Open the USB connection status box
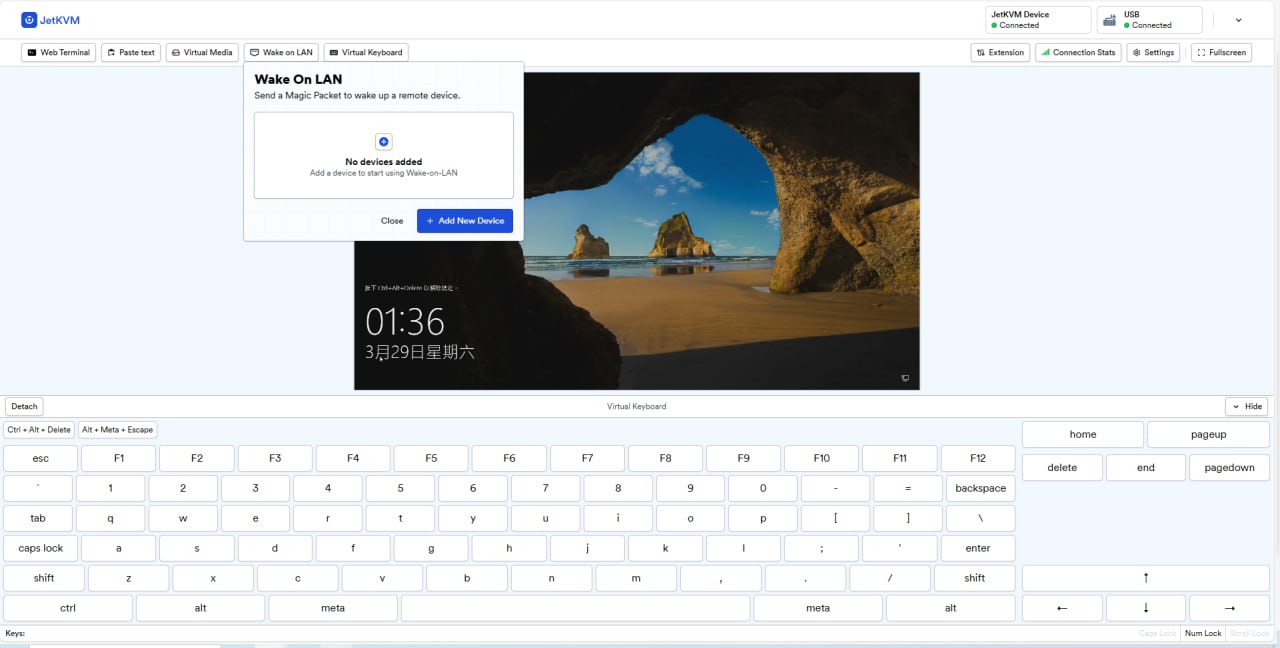Image resolution: width=1280 pixels, height=648 pixels. tap(1149, 20)
